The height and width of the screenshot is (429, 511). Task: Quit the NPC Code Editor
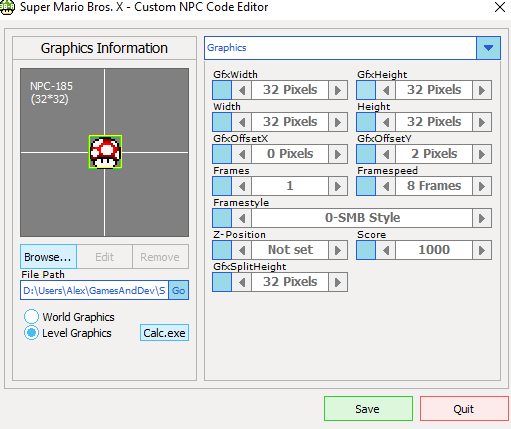[x=464, y=409]
